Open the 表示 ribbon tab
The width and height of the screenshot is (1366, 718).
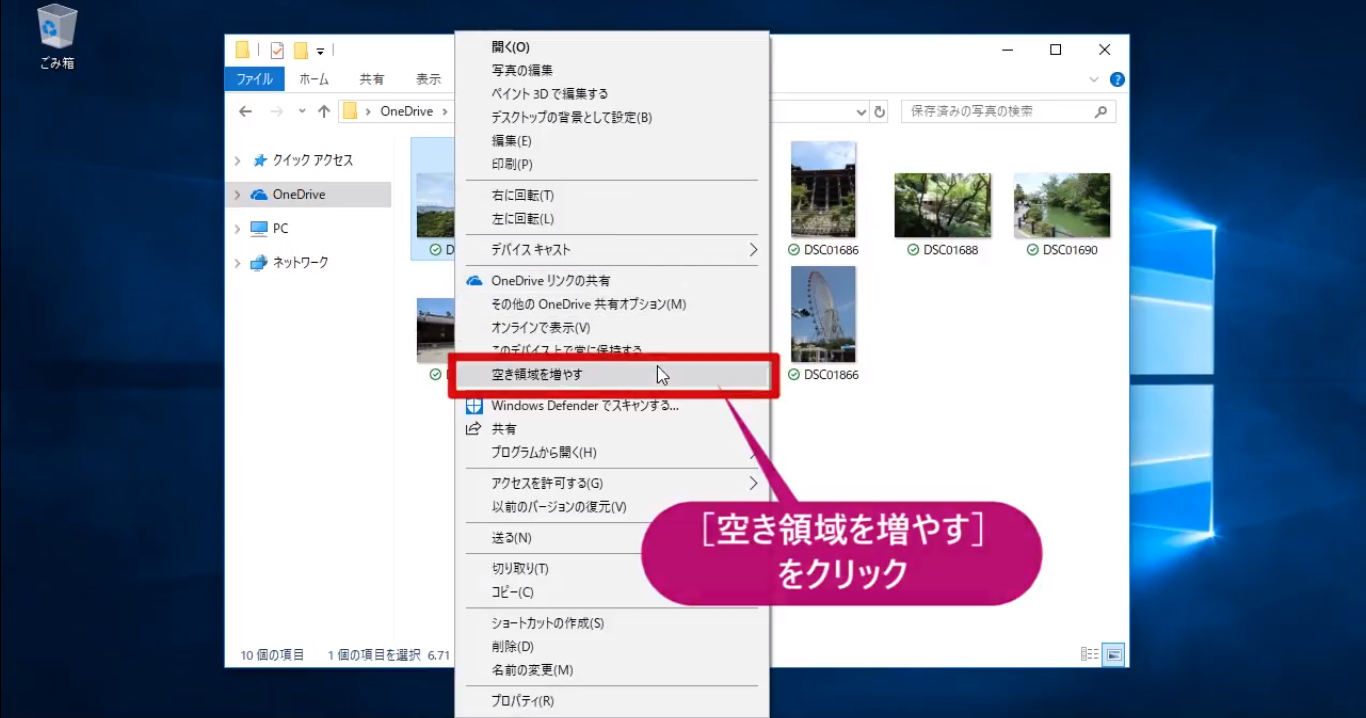[x=429, y=79]
